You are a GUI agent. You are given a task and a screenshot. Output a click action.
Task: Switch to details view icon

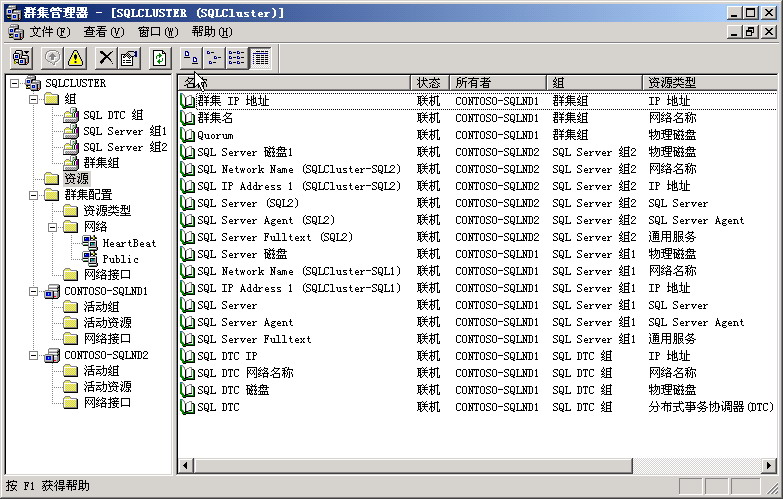260,58
